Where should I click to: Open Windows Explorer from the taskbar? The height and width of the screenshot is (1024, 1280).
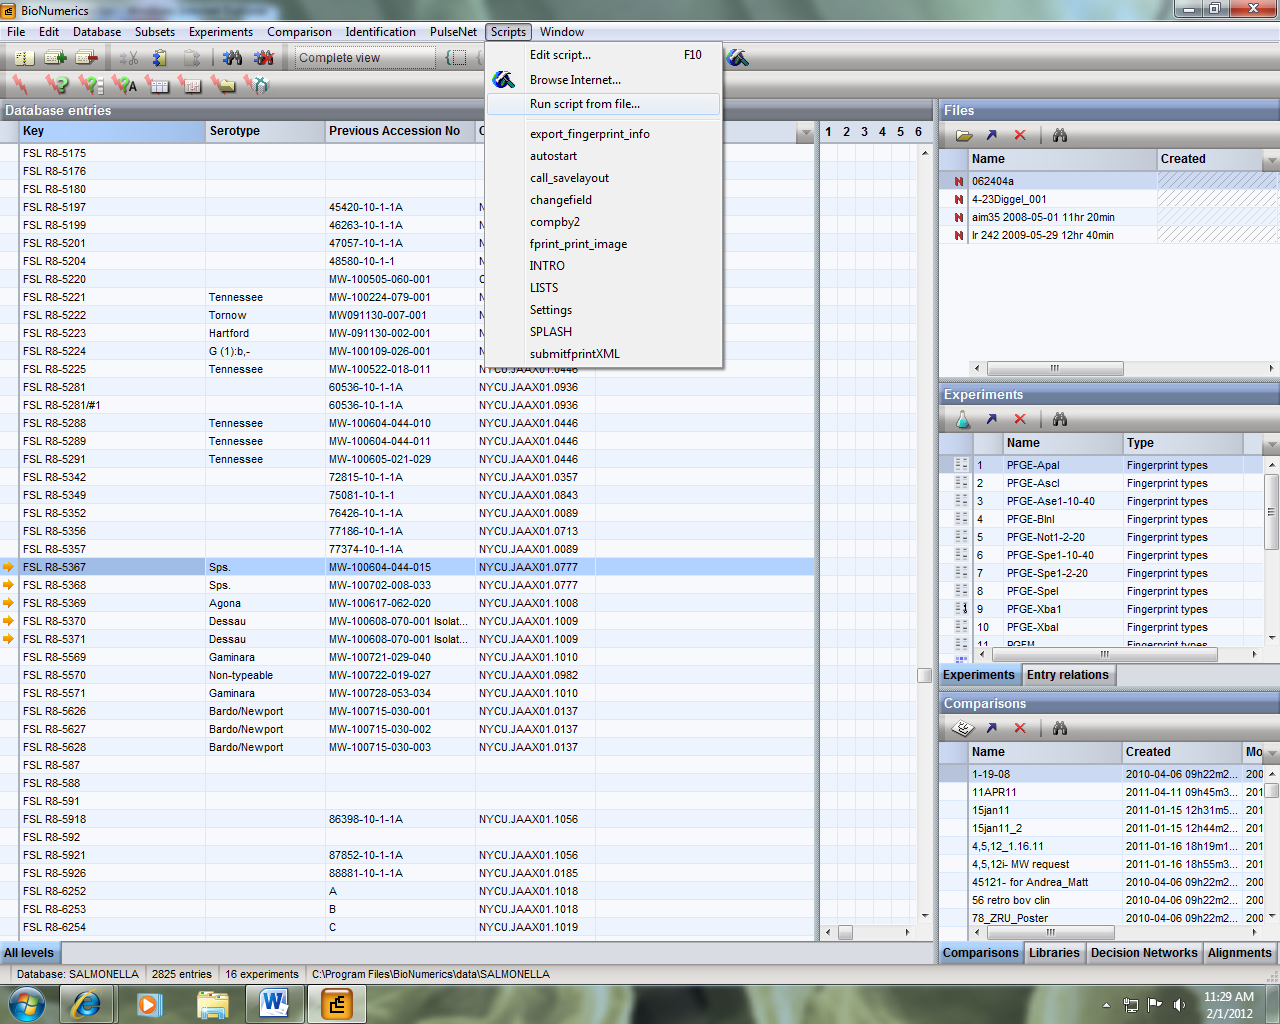(212, 1003)
